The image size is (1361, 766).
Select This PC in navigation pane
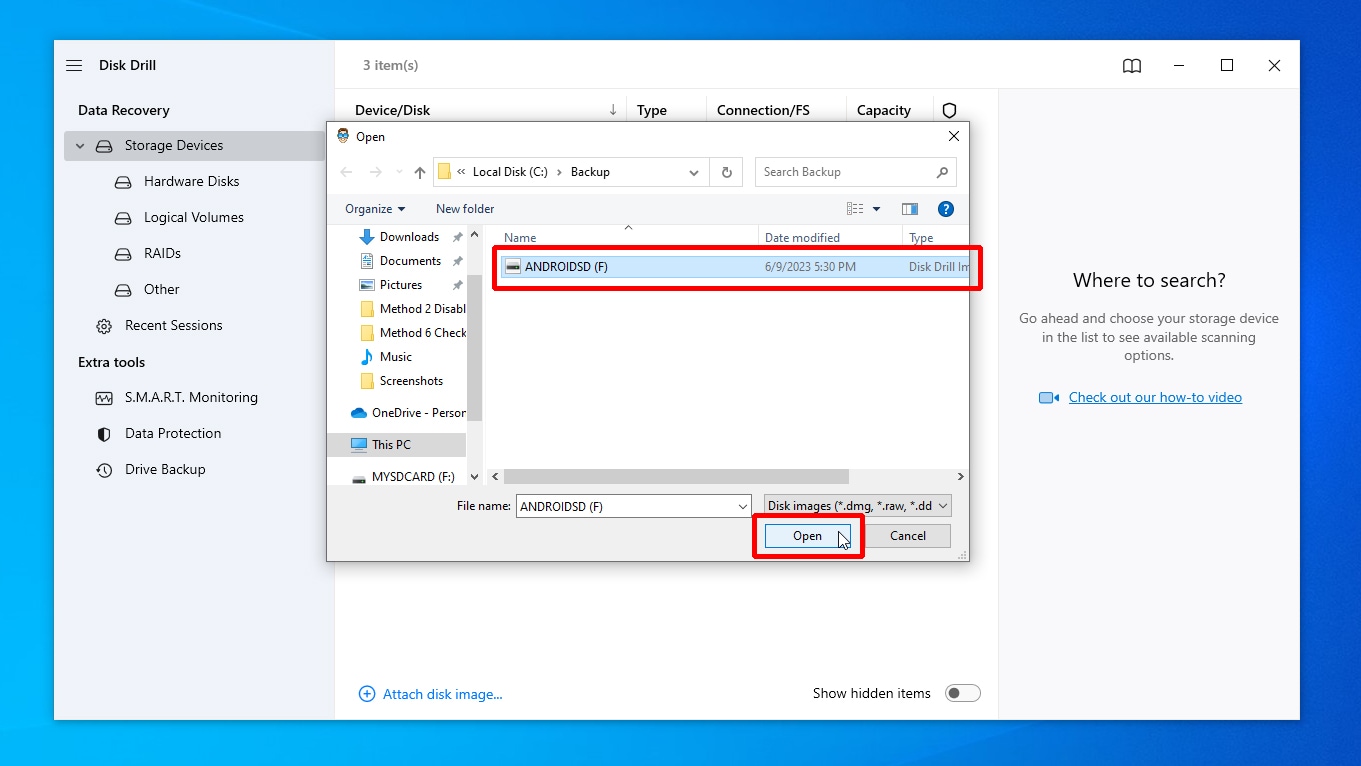click(x=390, y=445)
